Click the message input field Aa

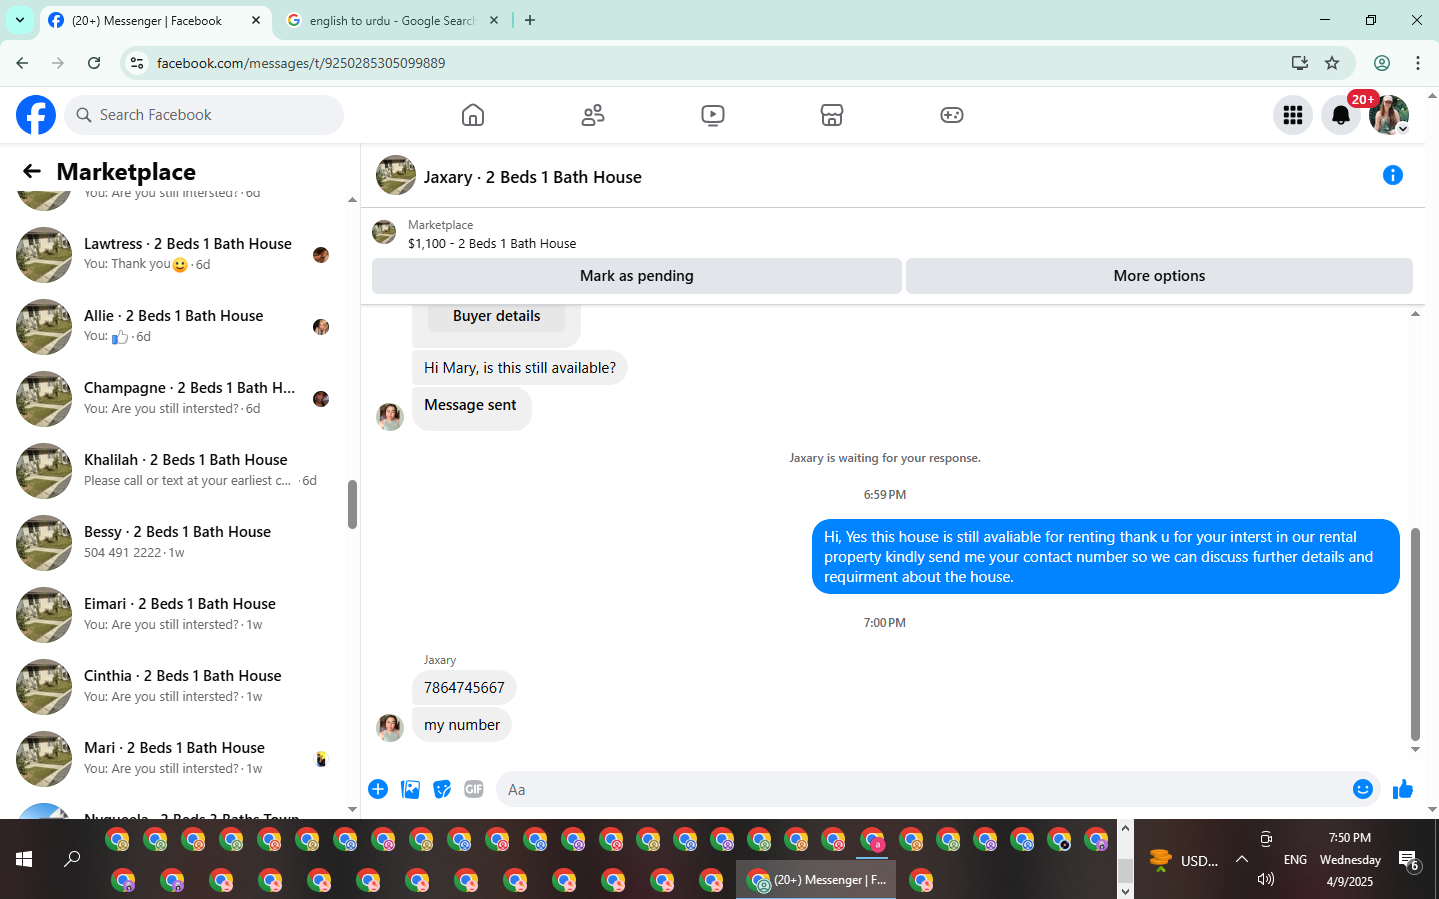point(925,789)
